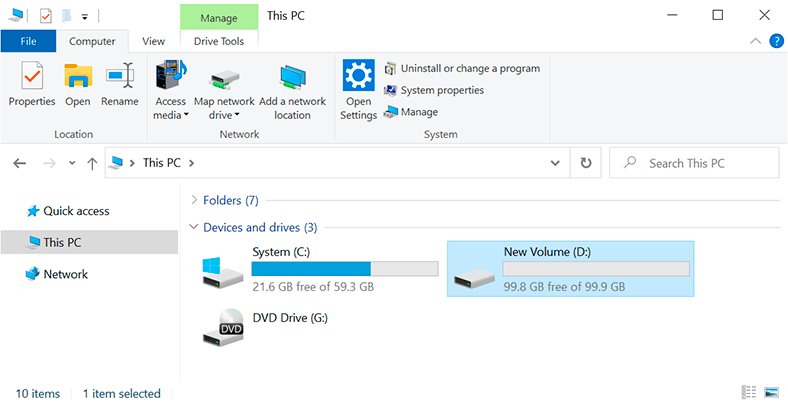788x405 pixels.
Task: Click the address bar folder icon
Action: [116, 162]
